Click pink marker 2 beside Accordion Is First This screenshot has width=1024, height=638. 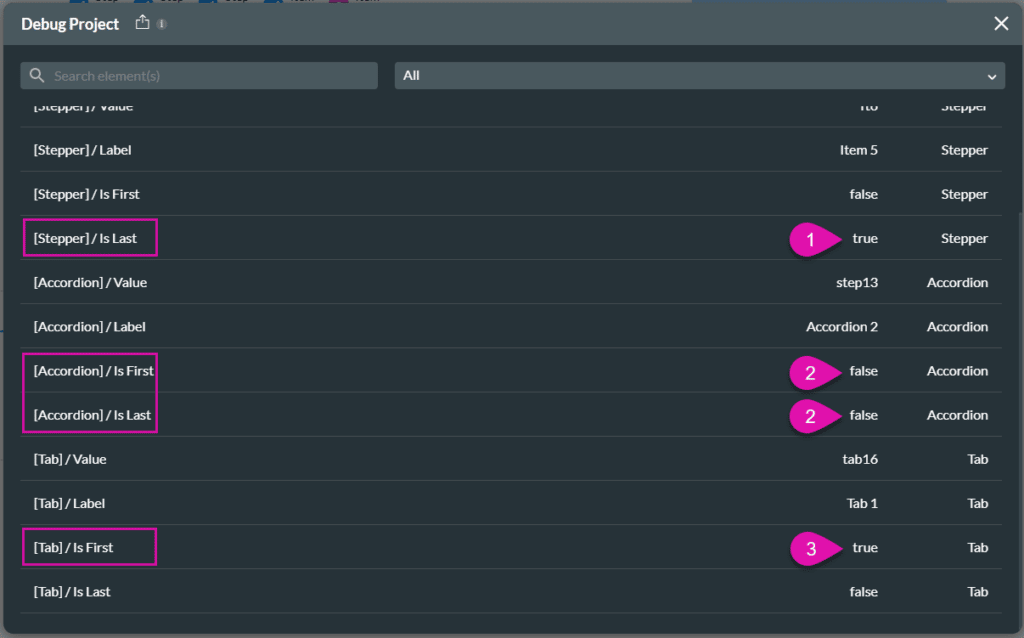click(x=811, y=371)
